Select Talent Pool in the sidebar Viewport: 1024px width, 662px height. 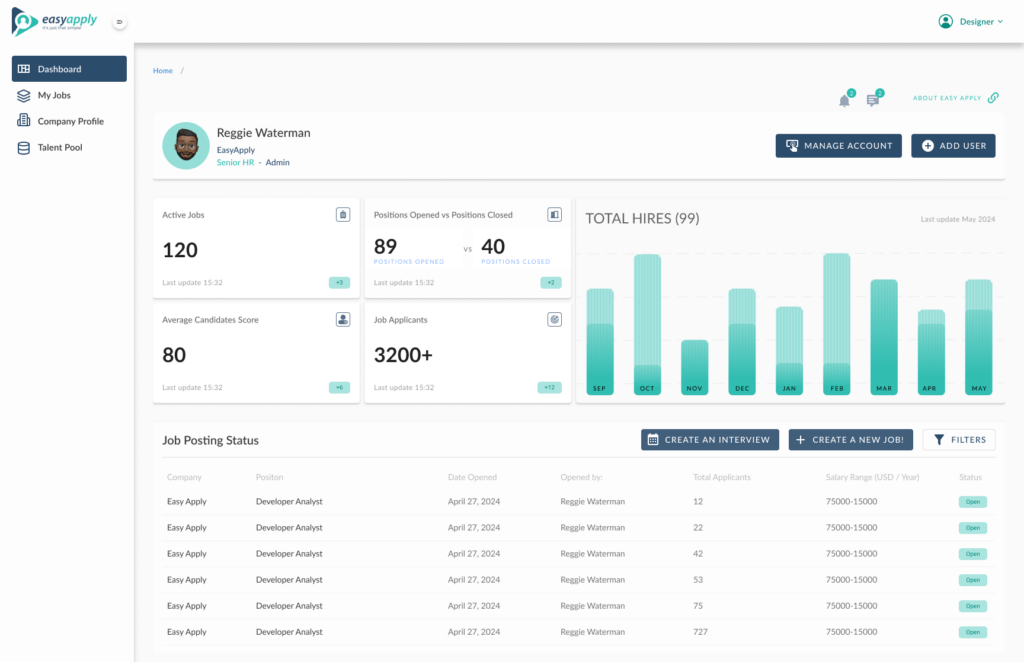[x=60, y=147]
